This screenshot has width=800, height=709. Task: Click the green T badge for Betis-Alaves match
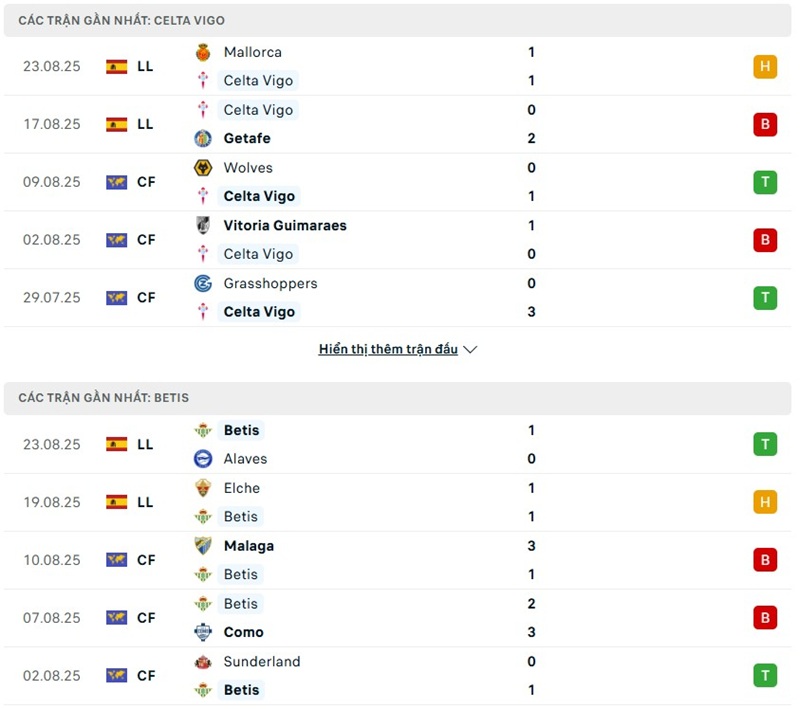coord(765,445)
